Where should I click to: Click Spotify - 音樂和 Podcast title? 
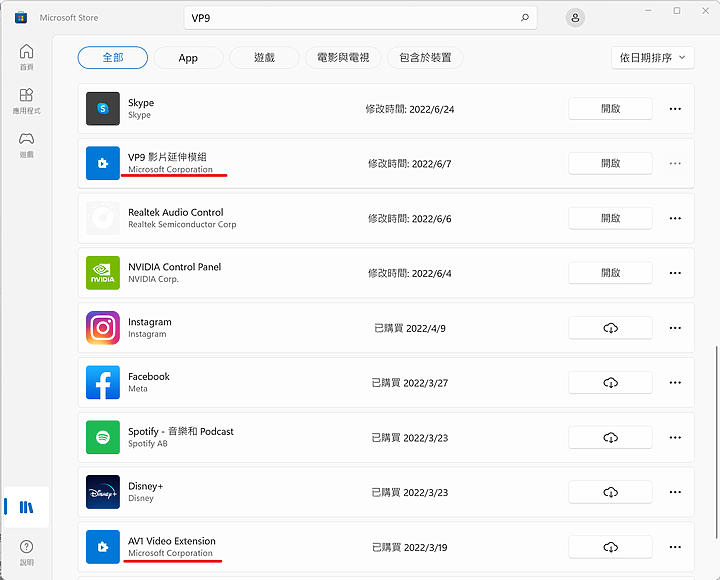click(x=181, y=431)
